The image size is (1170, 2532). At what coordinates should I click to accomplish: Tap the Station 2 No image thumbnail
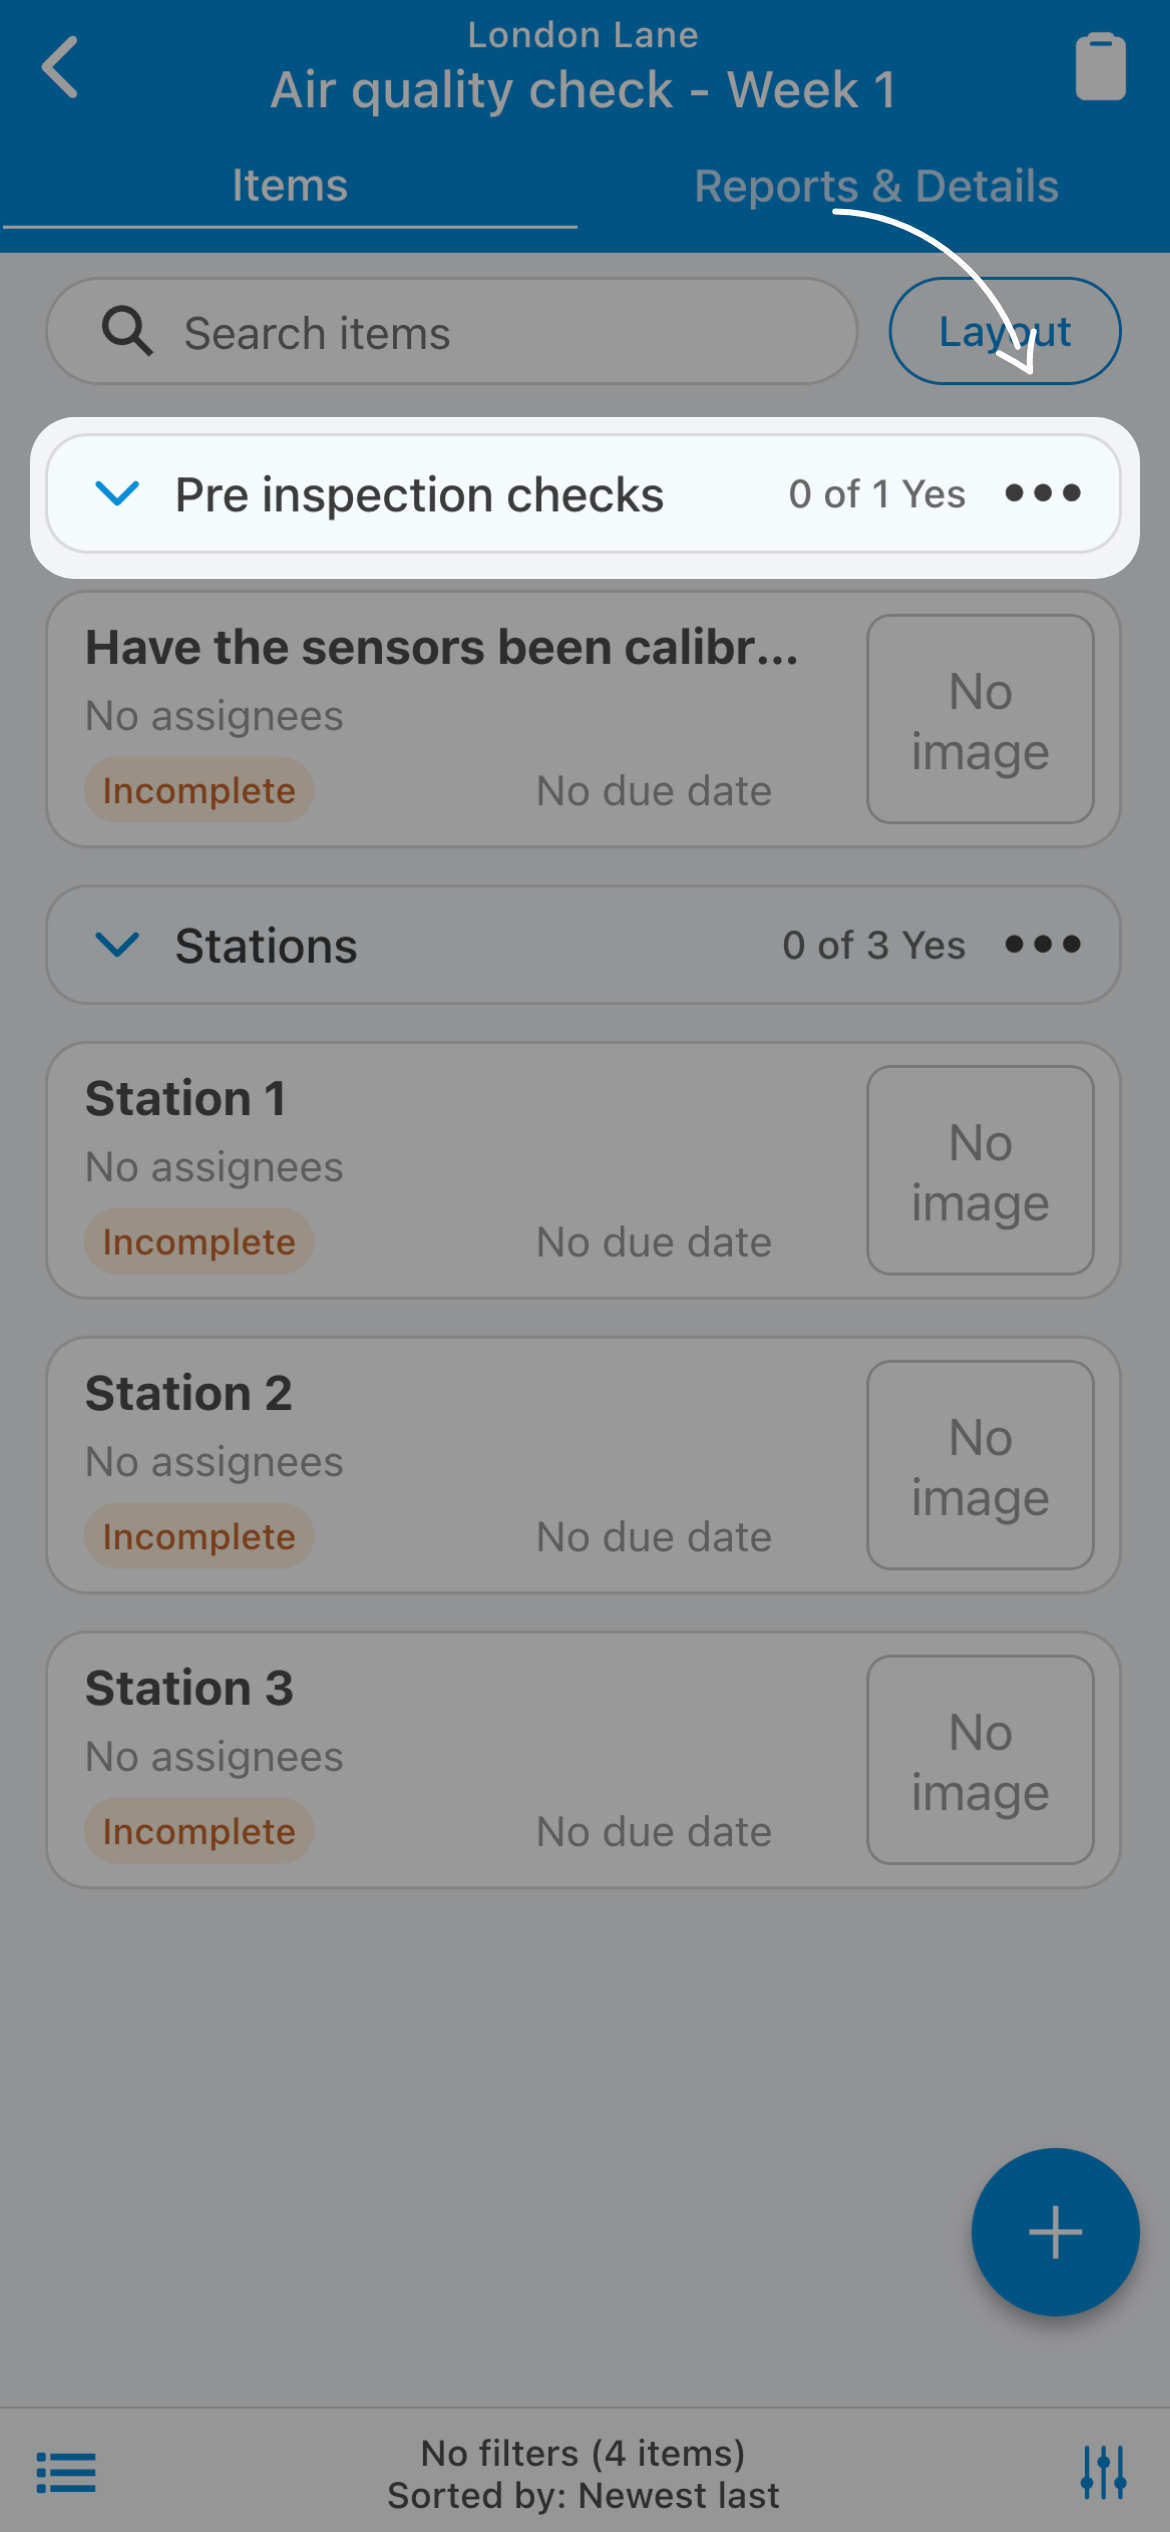click(x=980, y=1465)
